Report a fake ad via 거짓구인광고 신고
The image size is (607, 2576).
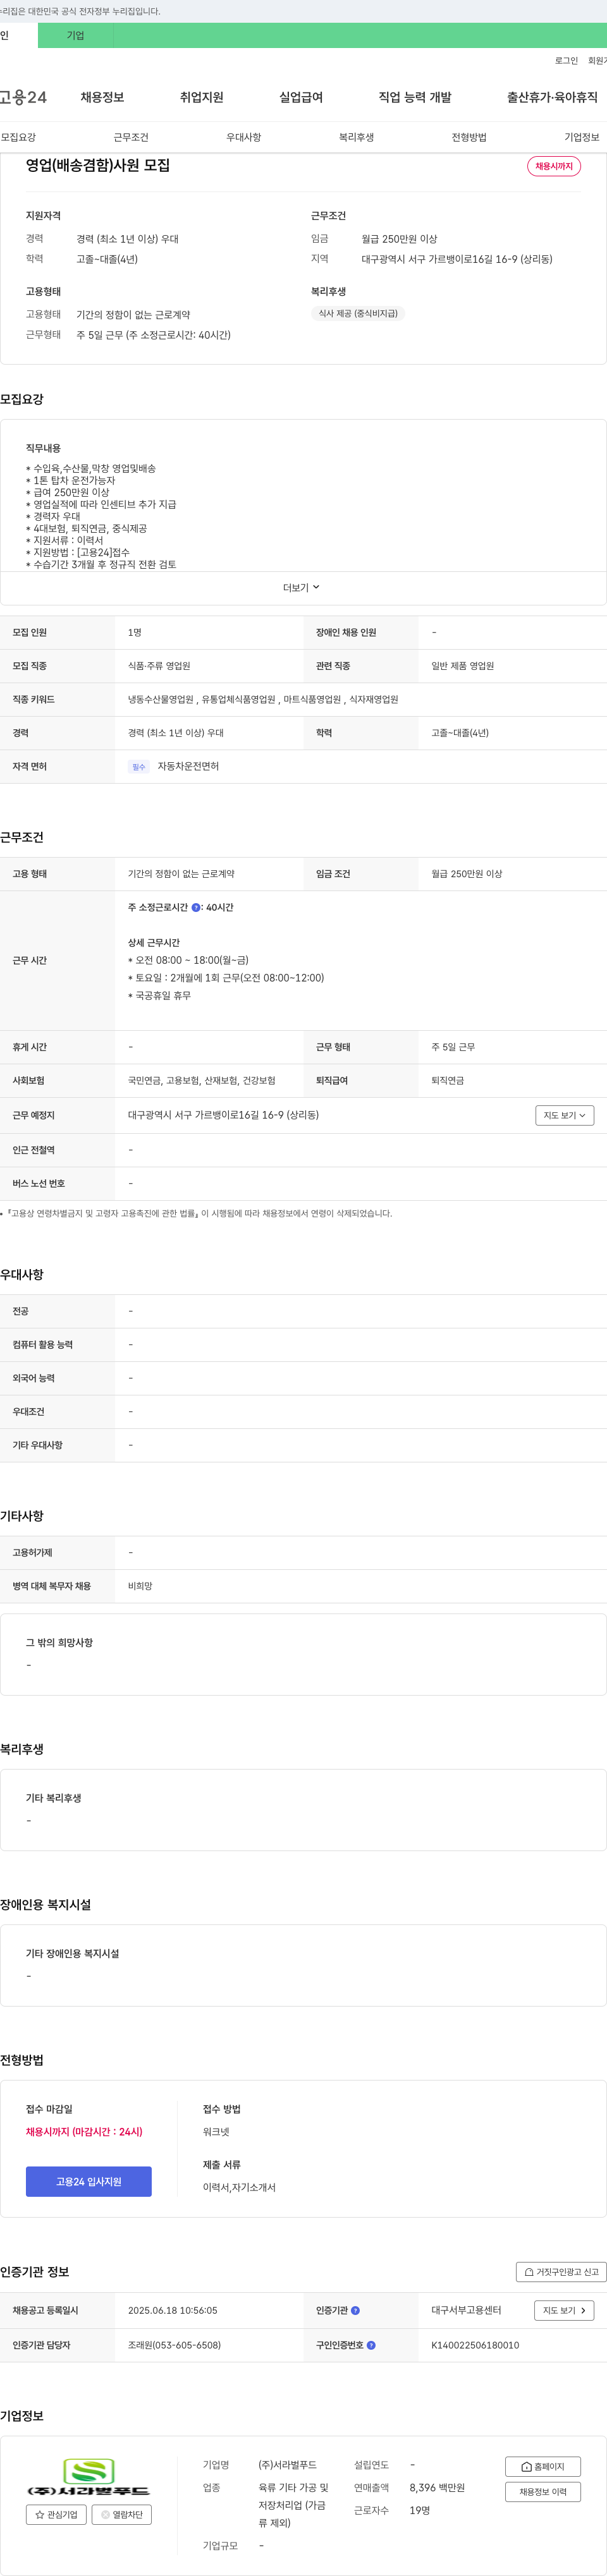pos(561,2272)
